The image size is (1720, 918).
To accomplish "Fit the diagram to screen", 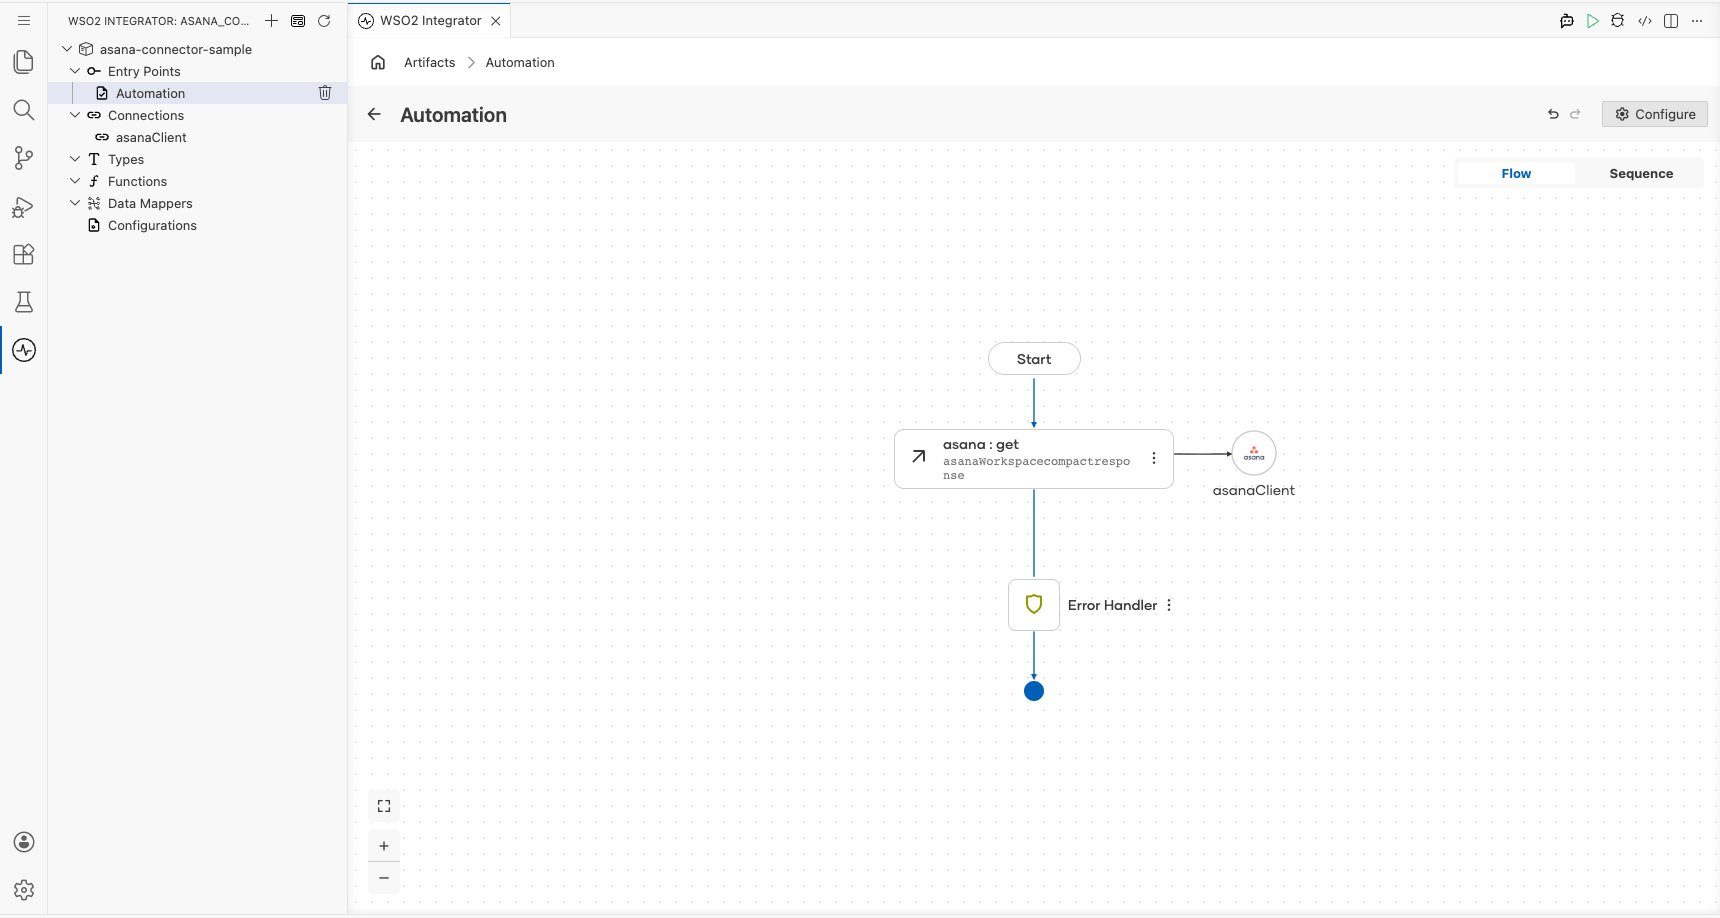I will click(x=384, y=806).
